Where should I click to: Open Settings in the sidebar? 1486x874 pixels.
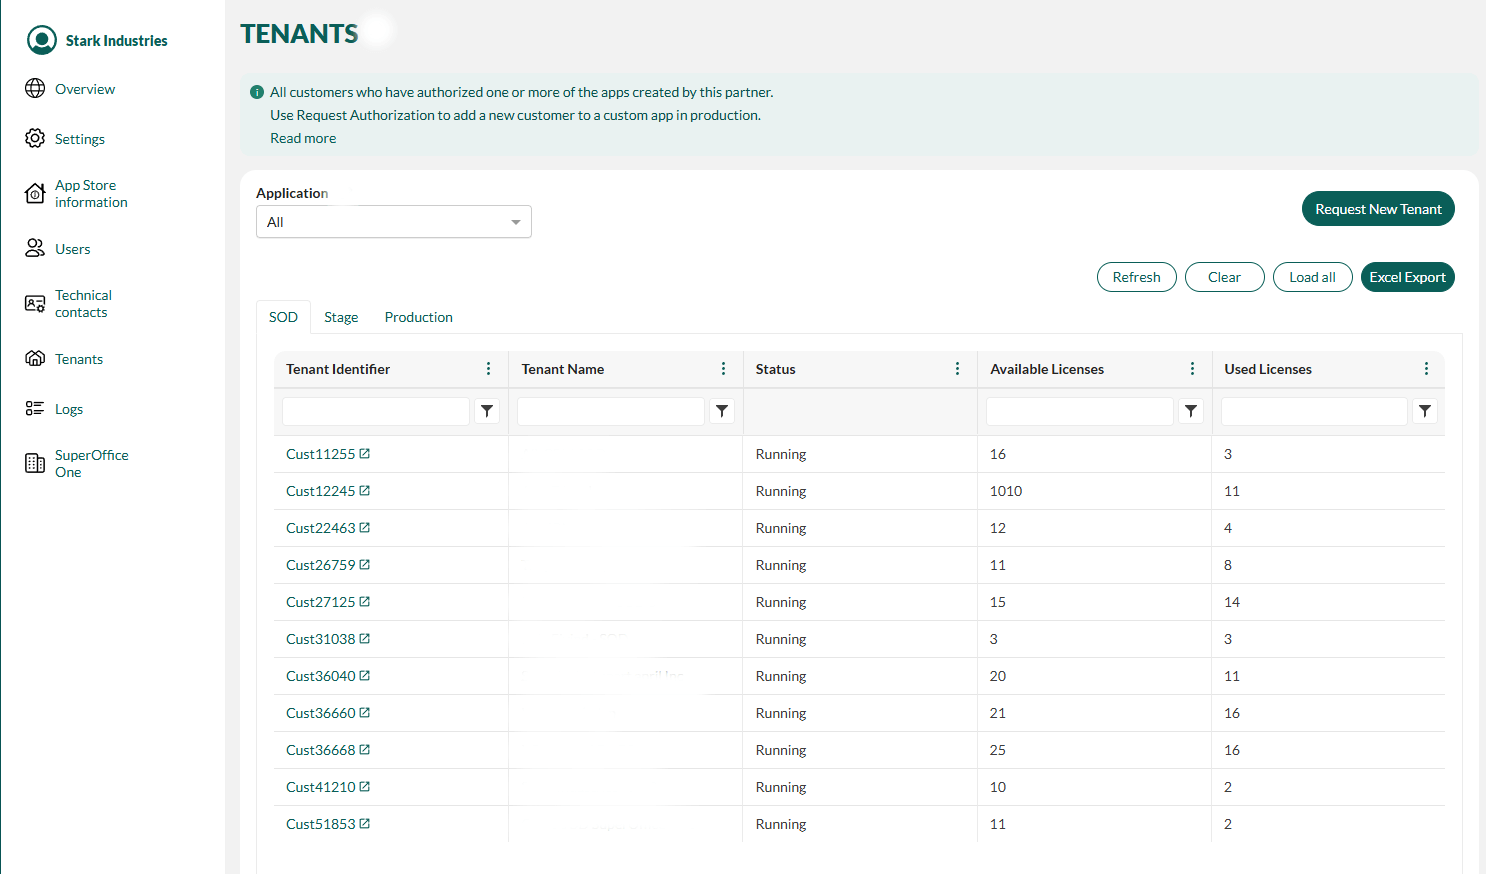pos(80,139)
